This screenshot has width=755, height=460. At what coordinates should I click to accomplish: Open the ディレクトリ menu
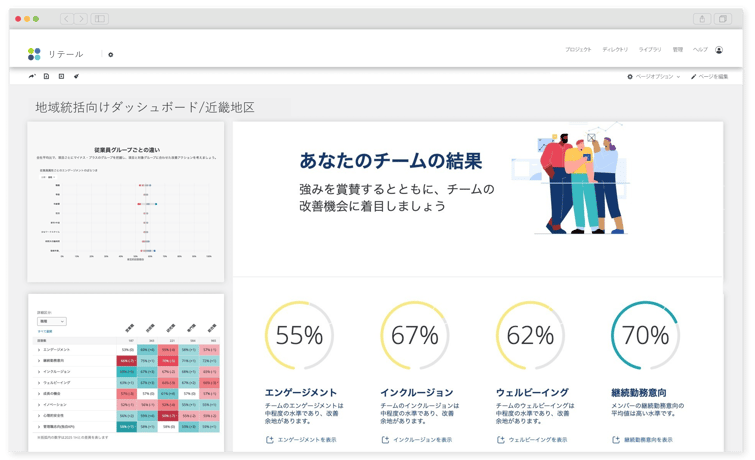point(615,50)
